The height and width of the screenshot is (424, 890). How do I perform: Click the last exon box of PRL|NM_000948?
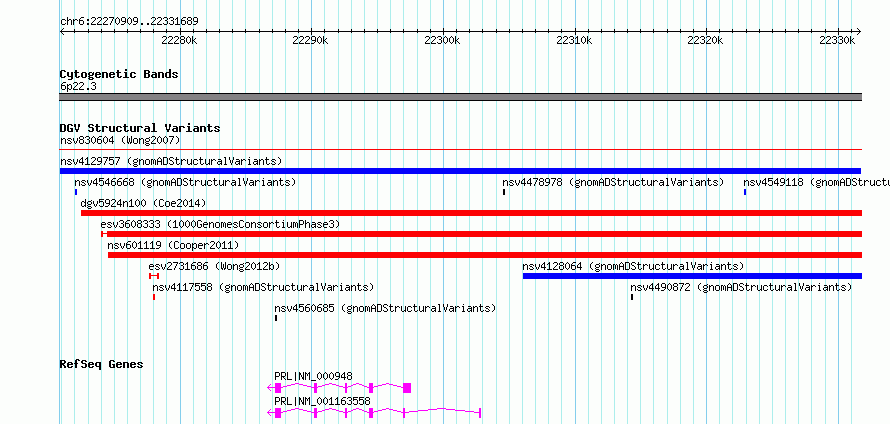tap(407, 388)
